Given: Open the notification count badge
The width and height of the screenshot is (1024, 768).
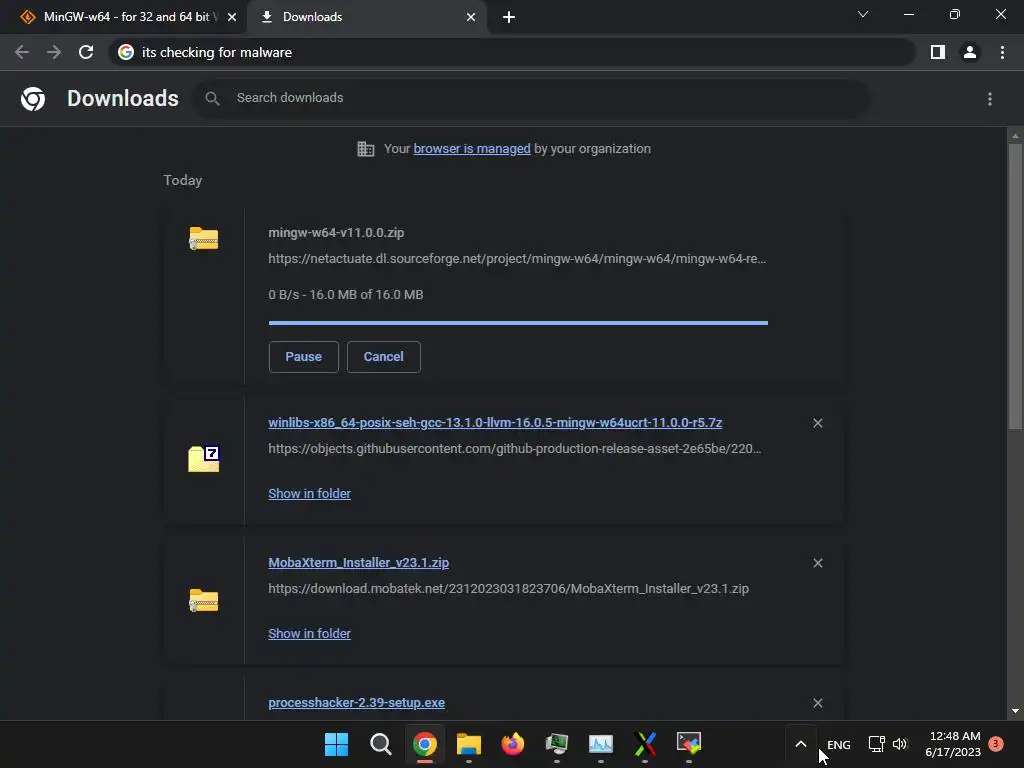Looking at the screenshot, I should tap(996, 744).
